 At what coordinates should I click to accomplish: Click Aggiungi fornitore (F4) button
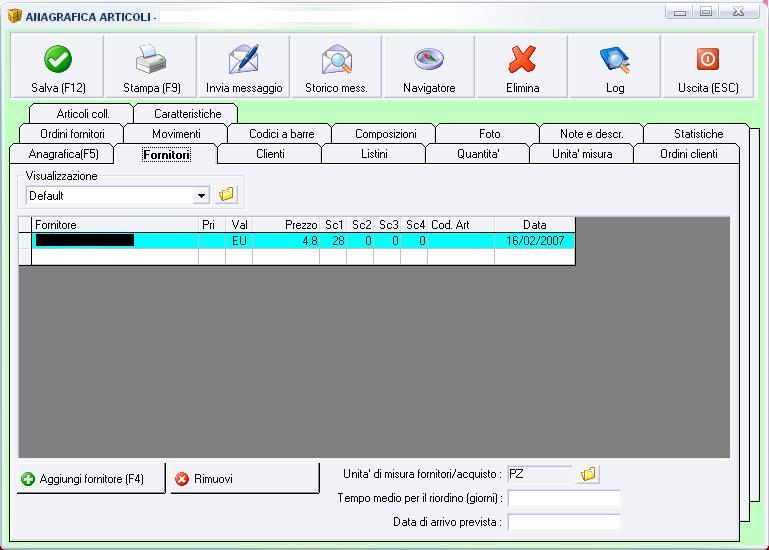[x=91, y=478]
